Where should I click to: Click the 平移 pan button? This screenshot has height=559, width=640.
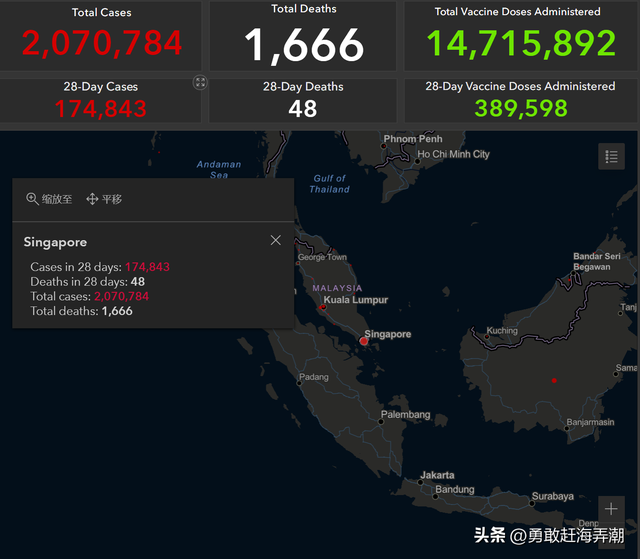coord(104,199)
